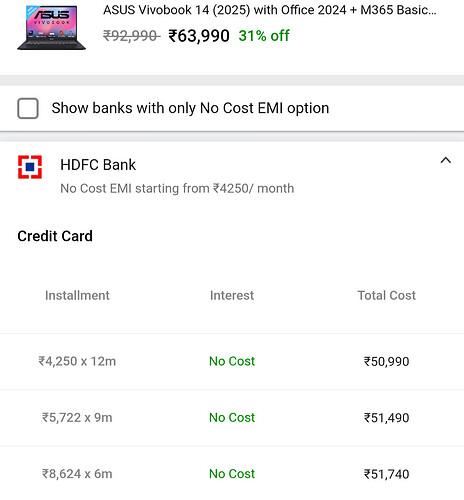Click the 31% off discount label

[x=264, y=36]
